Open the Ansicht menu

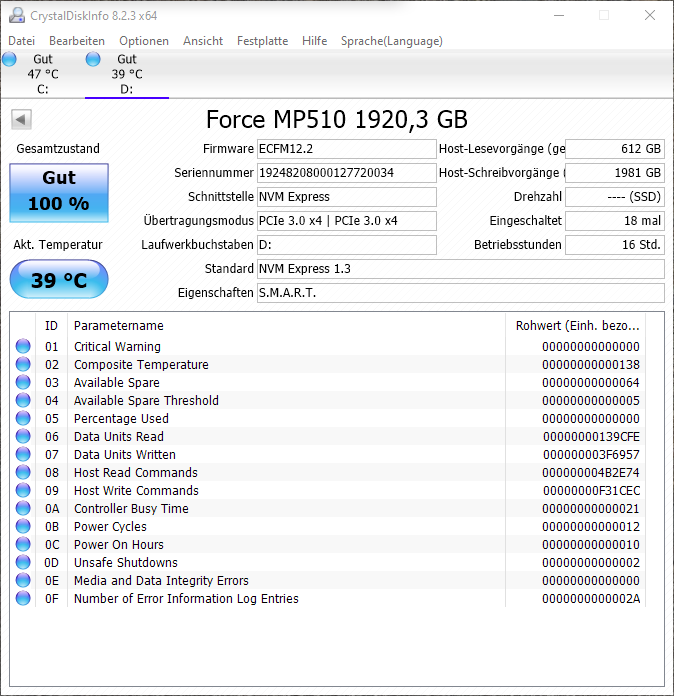(203, 41)
